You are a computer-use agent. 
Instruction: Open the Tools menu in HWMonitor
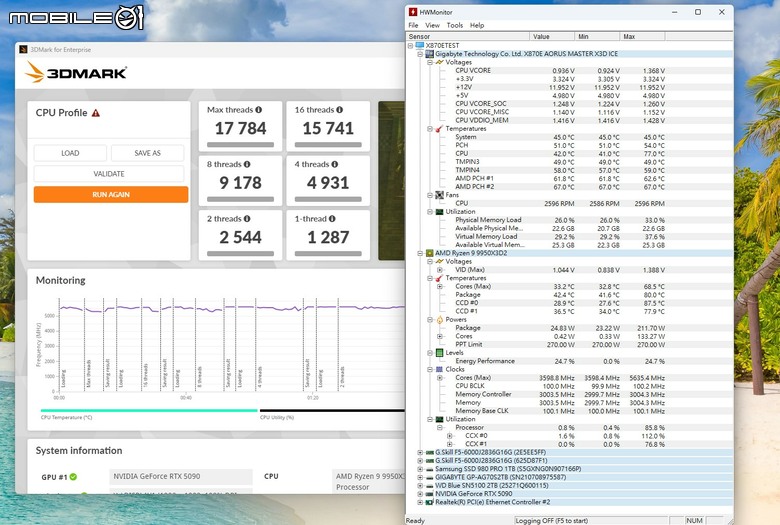(455, 25)
